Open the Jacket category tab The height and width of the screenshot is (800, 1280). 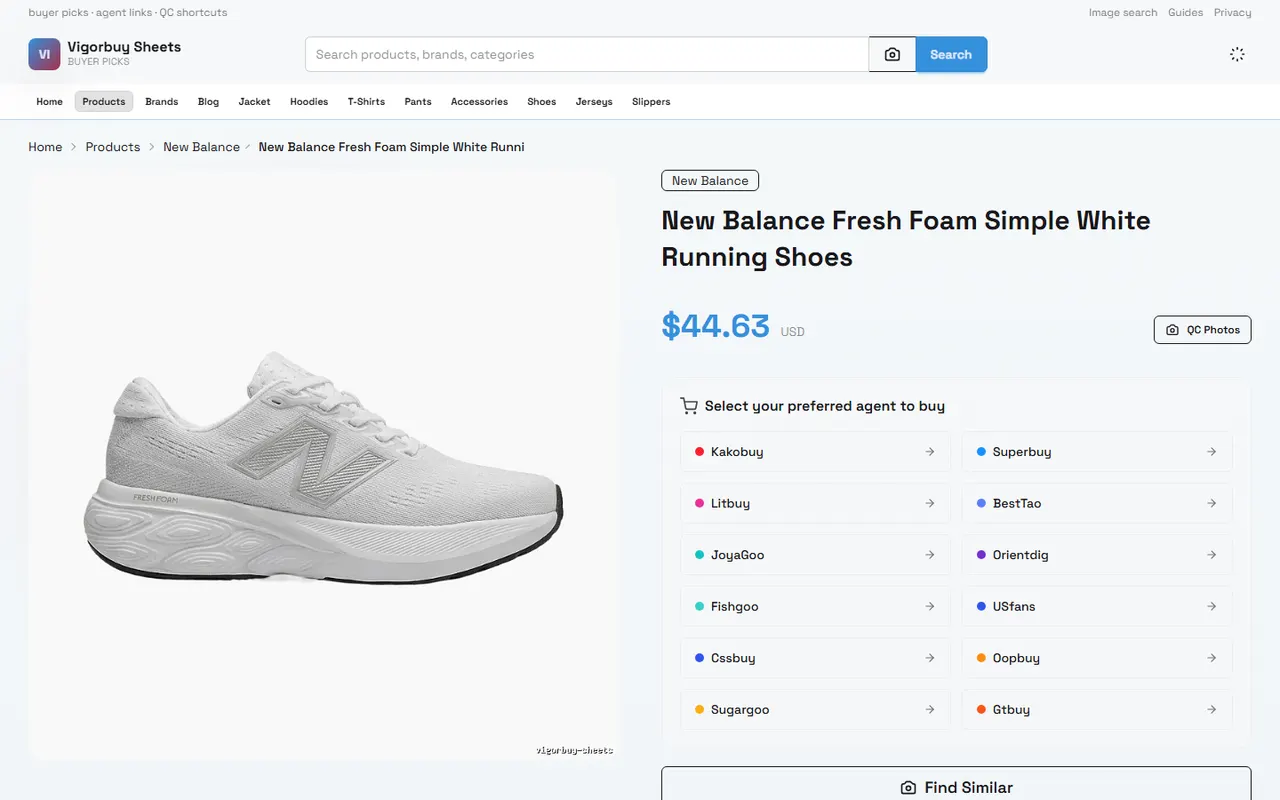tap(254, 102)
